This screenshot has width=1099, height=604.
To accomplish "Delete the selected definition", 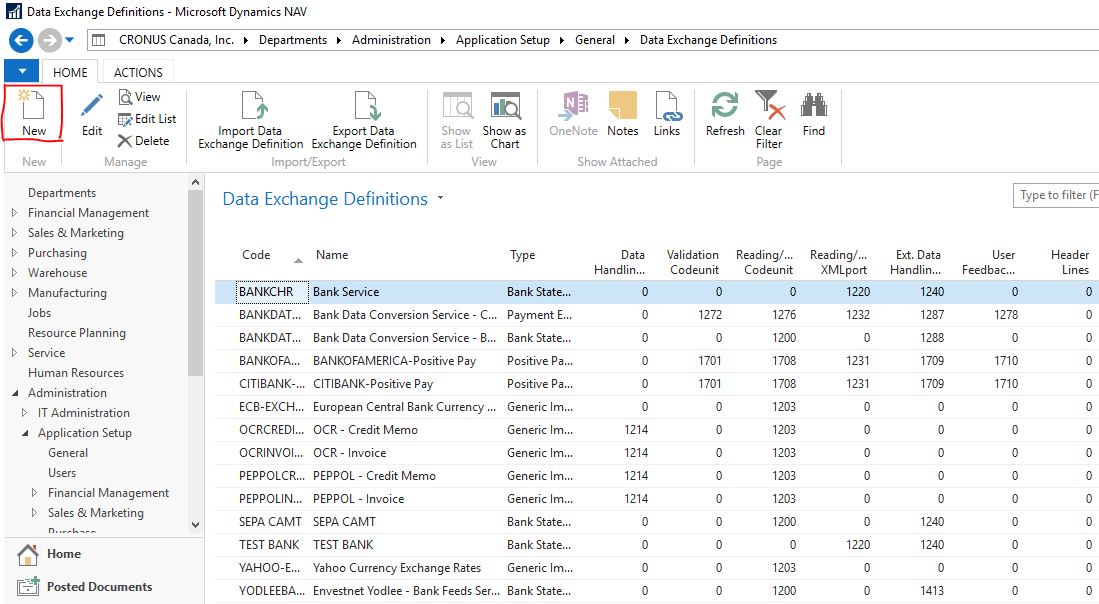I will [x=144, y=141].
